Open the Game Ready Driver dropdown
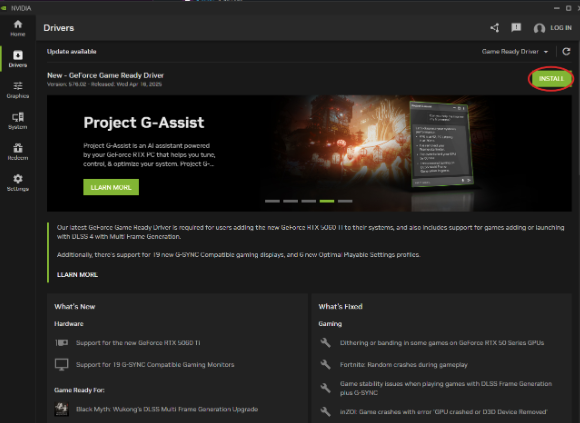 click(x=515, y=52)
